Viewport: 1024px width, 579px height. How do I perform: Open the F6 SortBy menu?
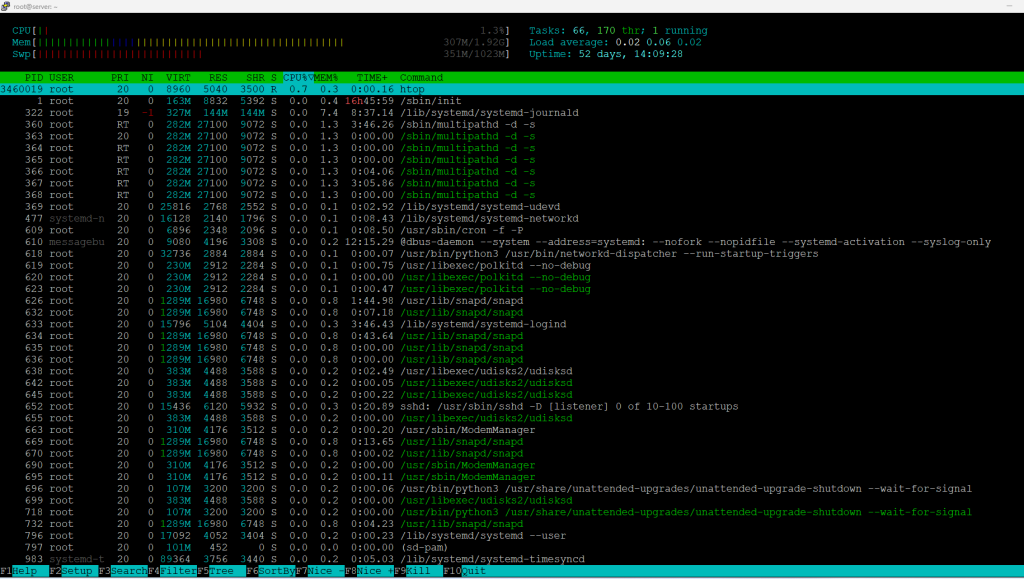[269, 572]
